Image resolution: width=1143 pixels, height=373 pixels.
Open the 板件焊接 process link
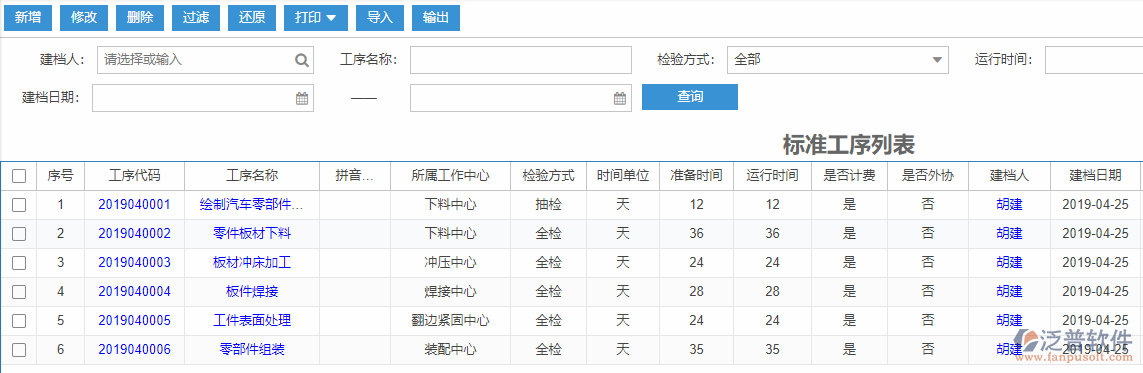251,291
